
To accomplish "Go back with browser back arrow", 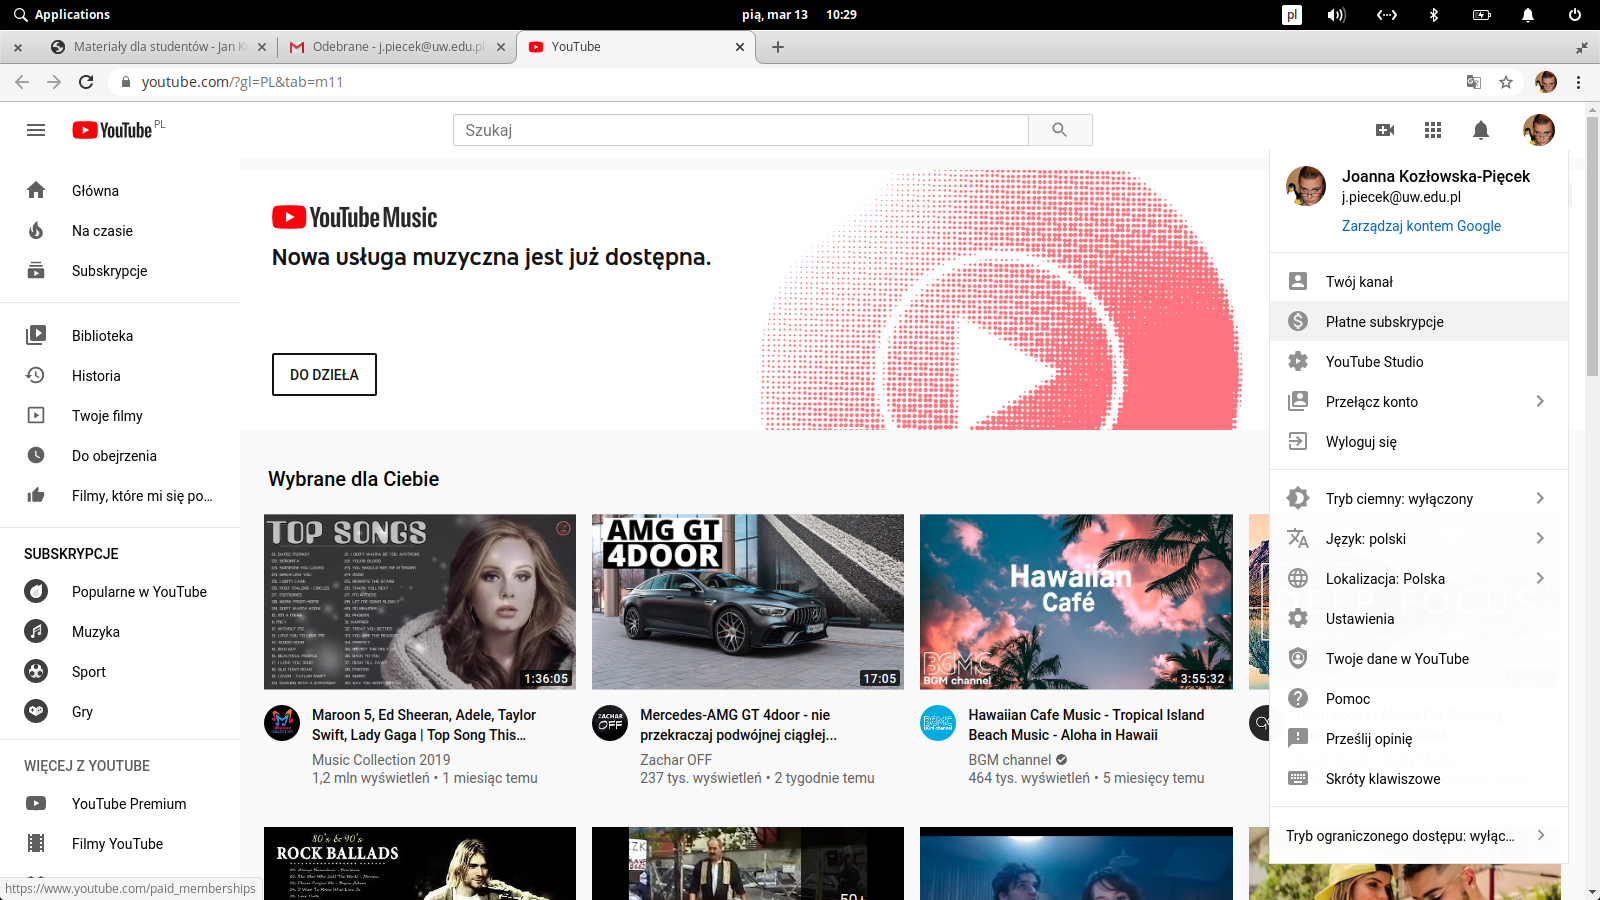I will (22, 82).
